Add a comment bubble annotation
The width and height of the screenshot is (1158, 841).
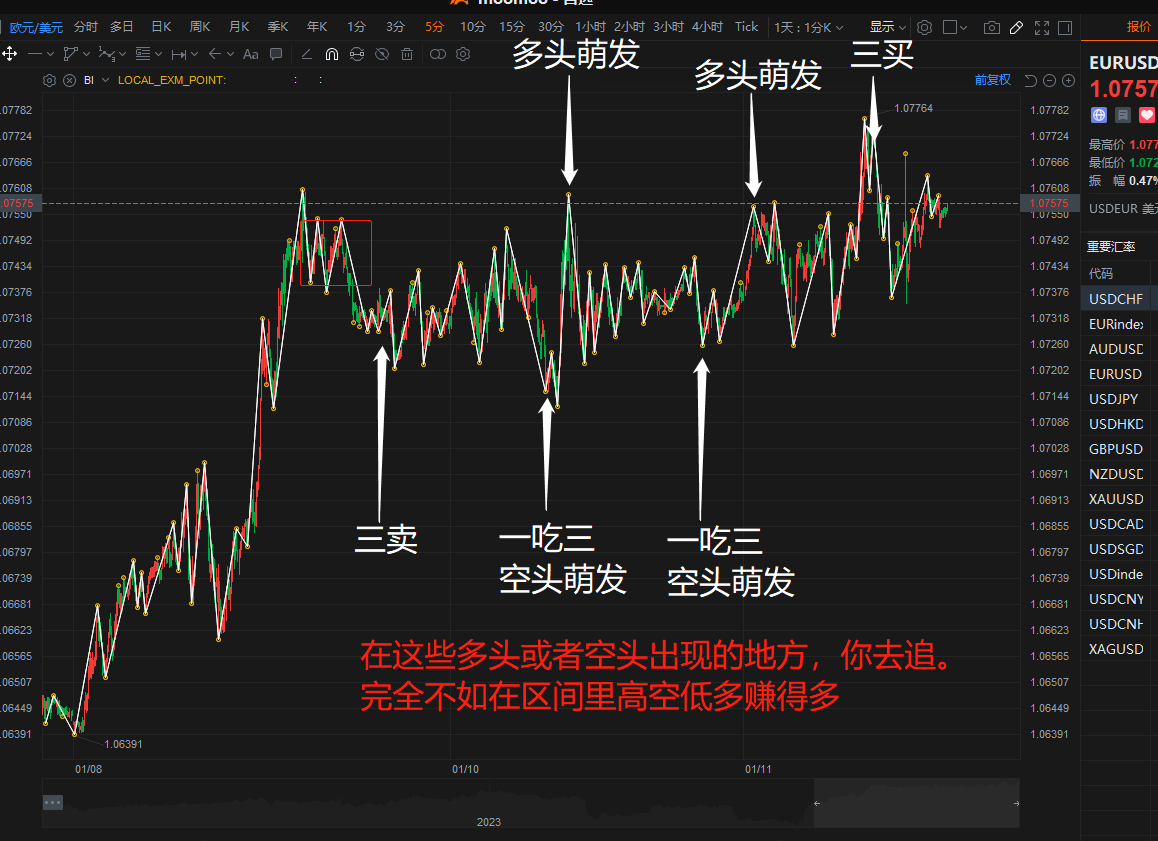click(x=276, y=54)
